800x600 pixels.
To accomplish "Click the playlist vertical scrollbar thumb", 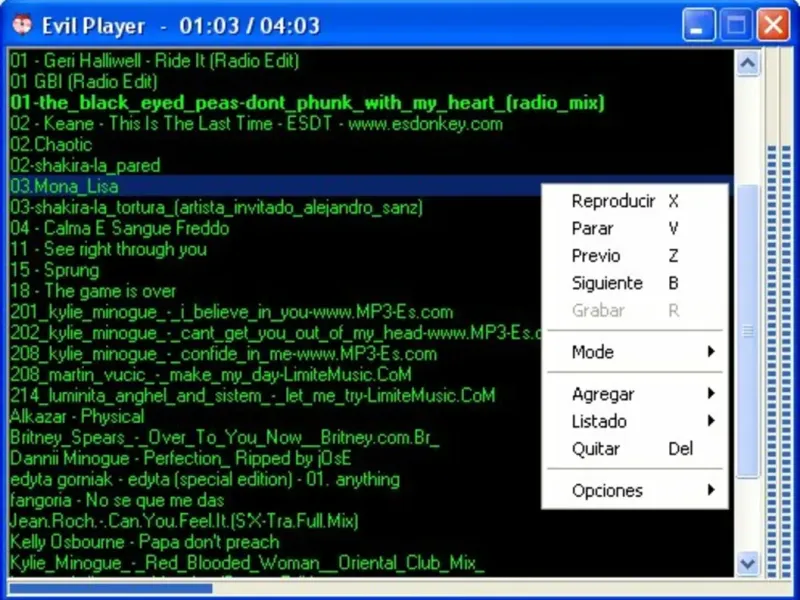I will point(747,332).
